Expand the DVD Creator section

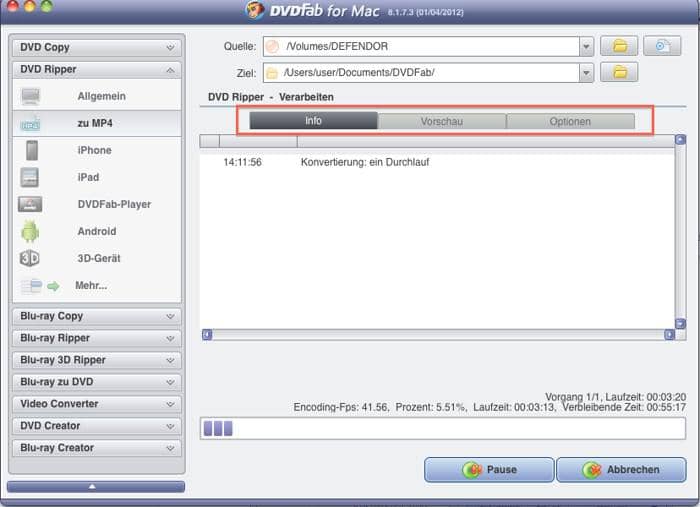tap(97, 426)
